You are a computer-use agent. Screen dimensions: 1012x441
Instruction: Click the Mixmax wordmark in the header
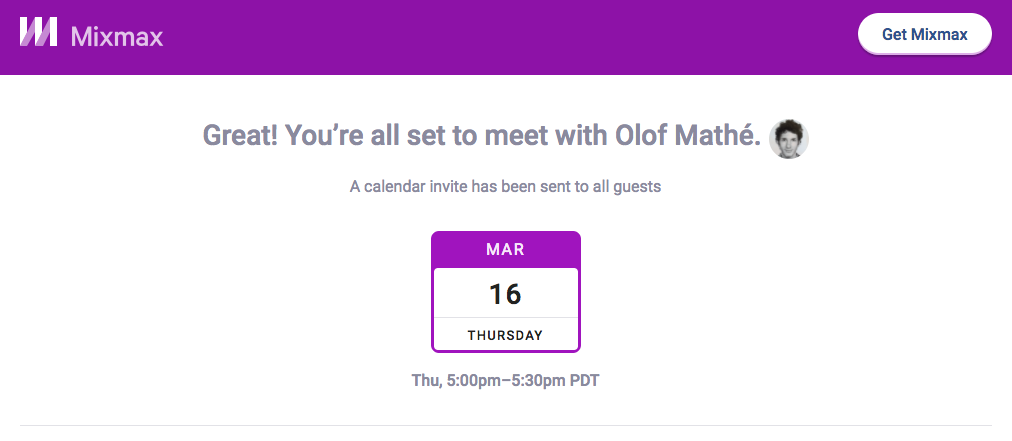click(x=117, y=36)
